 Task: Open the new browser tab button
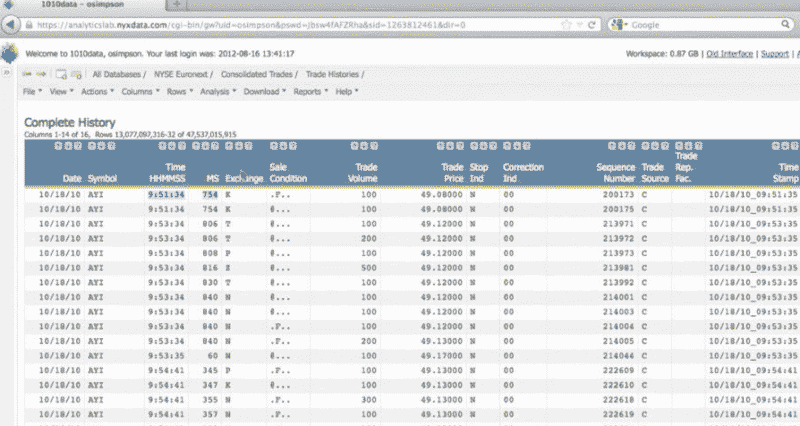pos(177,5)
